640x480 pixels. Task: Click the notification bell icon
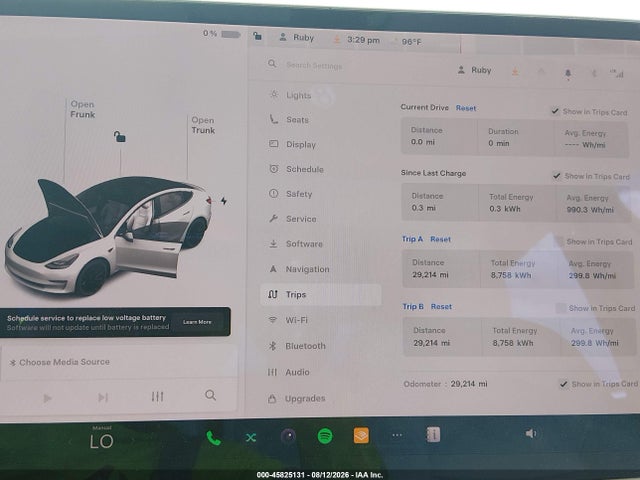pyautogui.click(x=568, y=73)
